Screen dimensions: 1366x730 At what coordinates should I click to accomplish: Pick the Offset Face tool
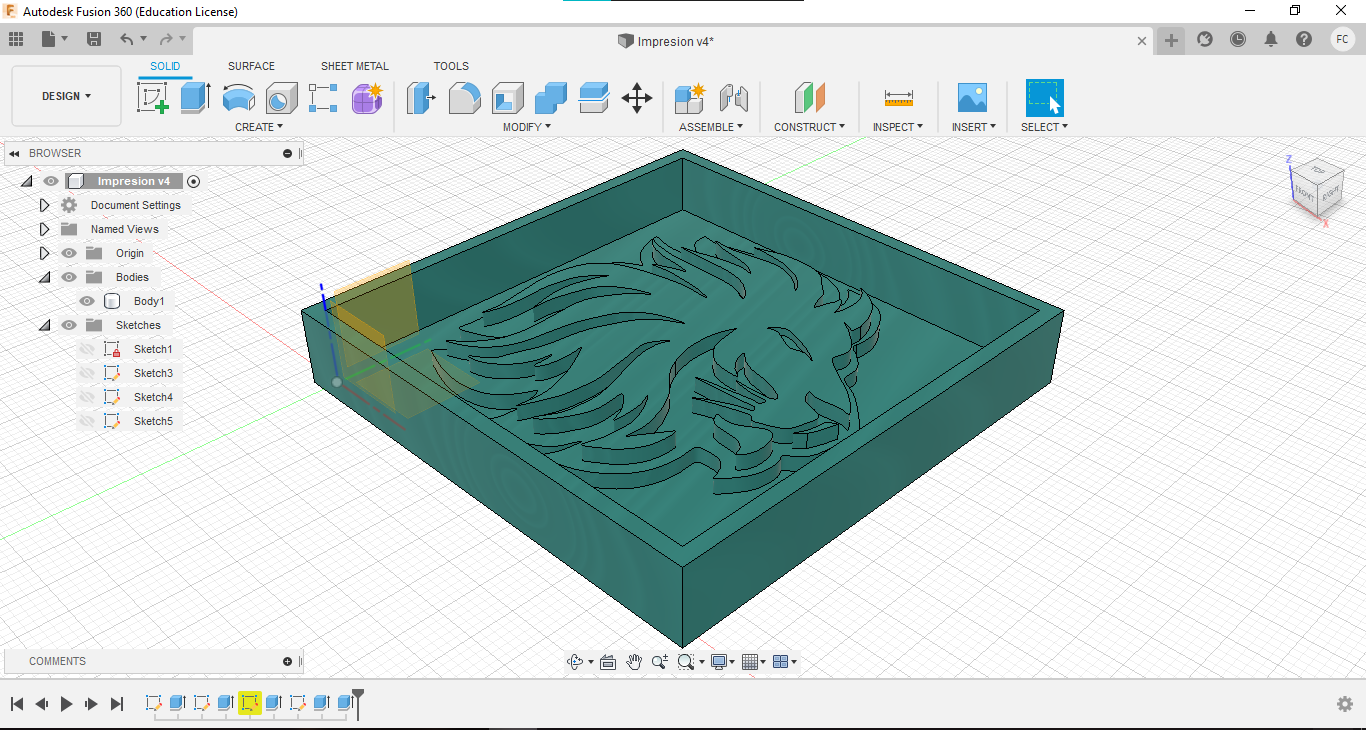coord(593,98)
